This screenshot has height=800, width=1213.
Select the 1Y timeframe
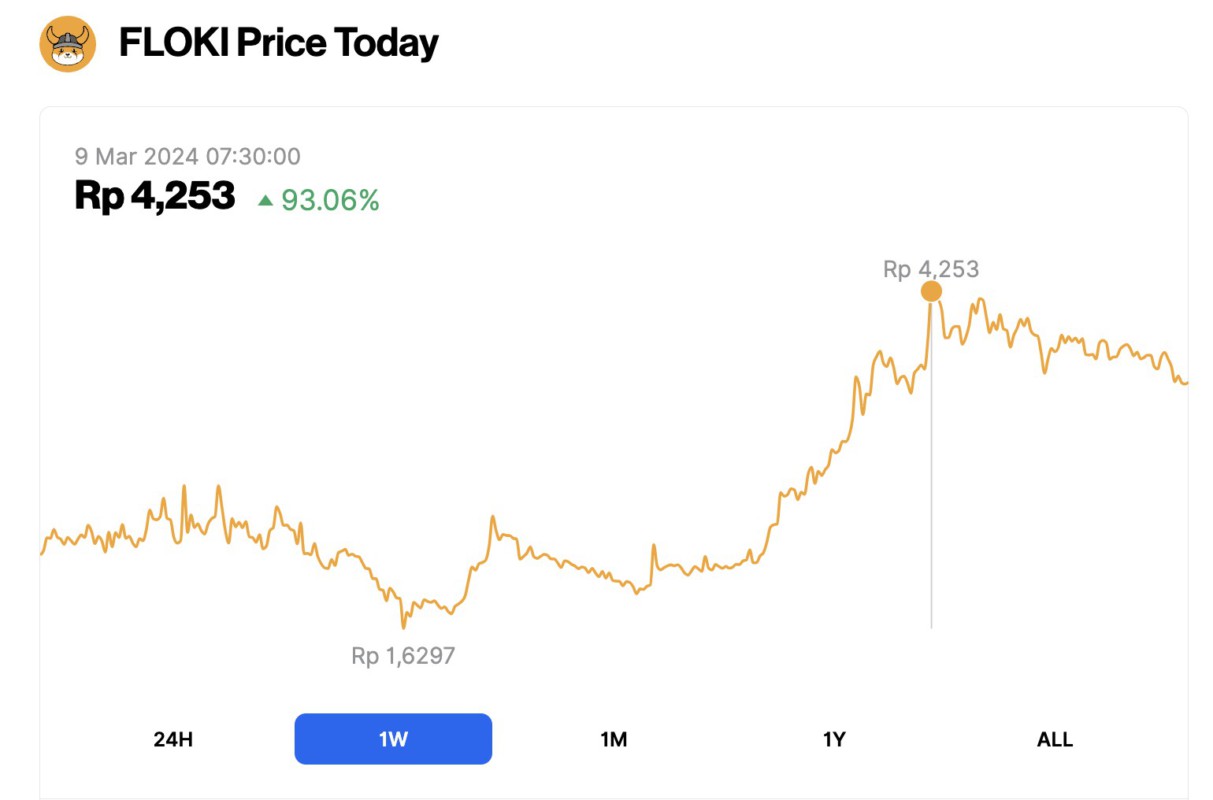[834, 739]
